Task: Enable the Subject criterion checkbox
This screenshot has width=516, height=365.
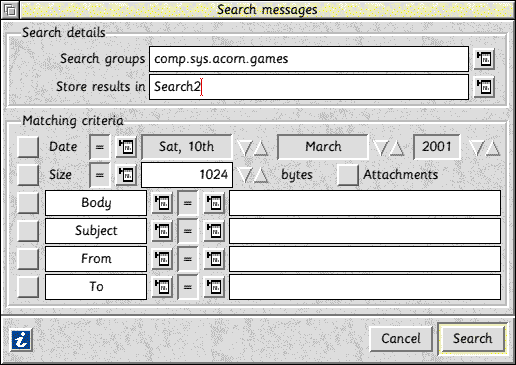Action: 28,231
